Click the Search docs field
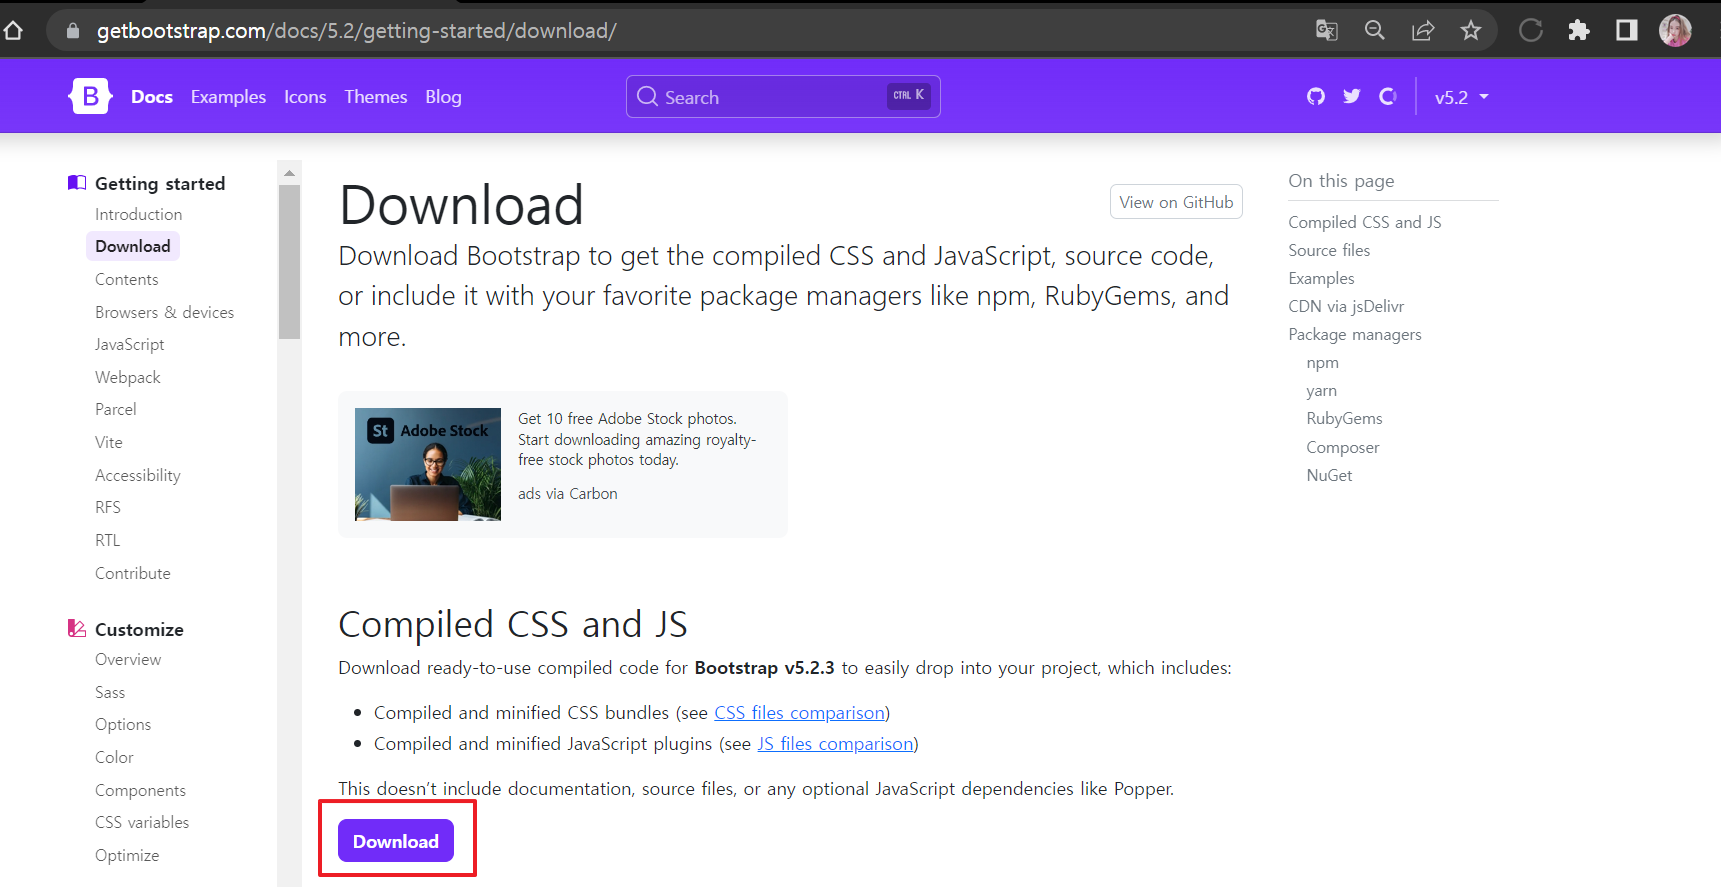The image size is (1721, 887). [783, 97]
